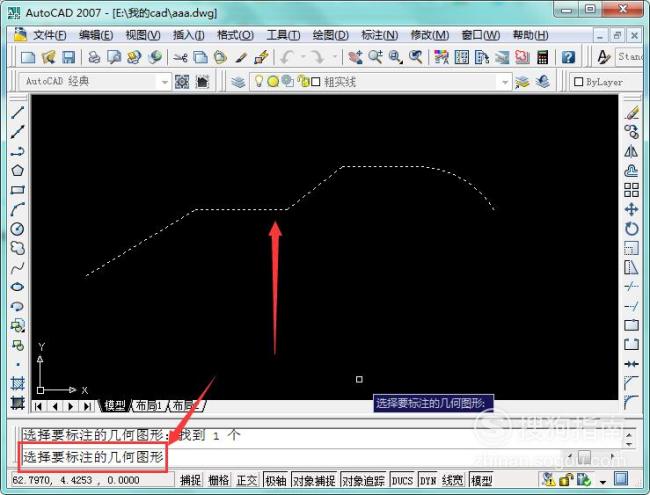Viewport: 650px width, 495px height.
Task: Open the 修改(M) menu
Action: (x=430, y=35)
